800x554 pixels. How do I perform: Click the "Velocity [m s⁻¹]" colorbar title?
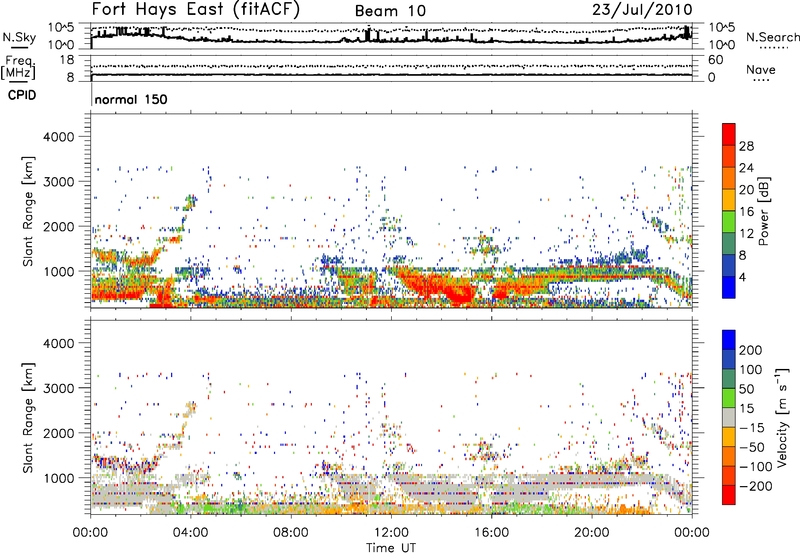(782, 417)
